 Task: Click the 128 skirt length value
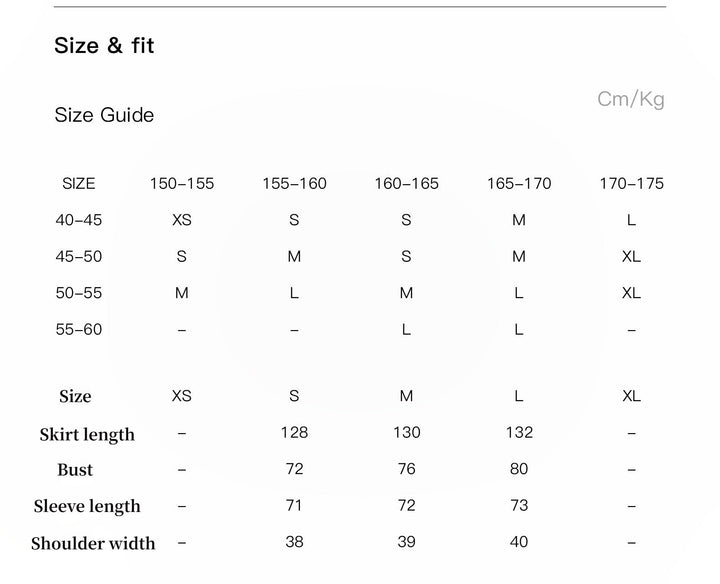tap(294, 433)
